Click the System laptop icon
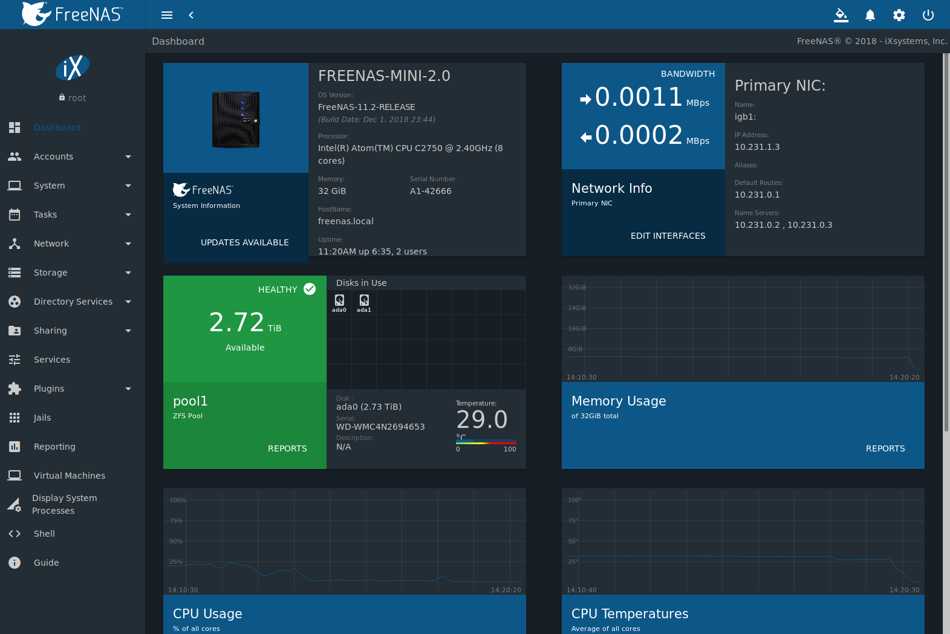Screen dimensions: 950x634 coord(15,185)
